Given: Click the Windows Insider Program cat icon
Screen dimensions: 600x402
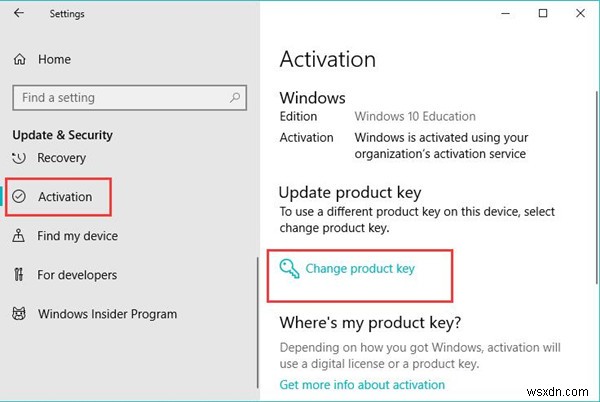Looking at the screenshot, I should 19,314.
